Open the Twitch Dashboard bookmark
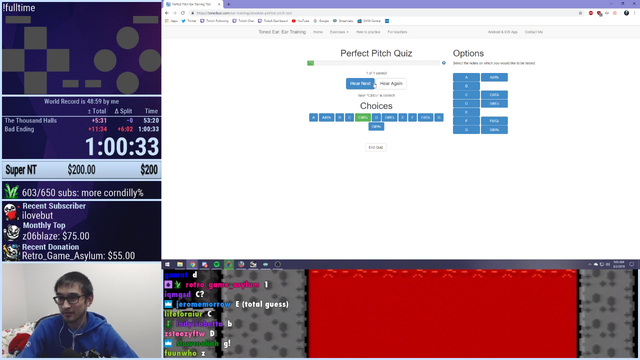This screenshot has height=360, width=640. 273,21
